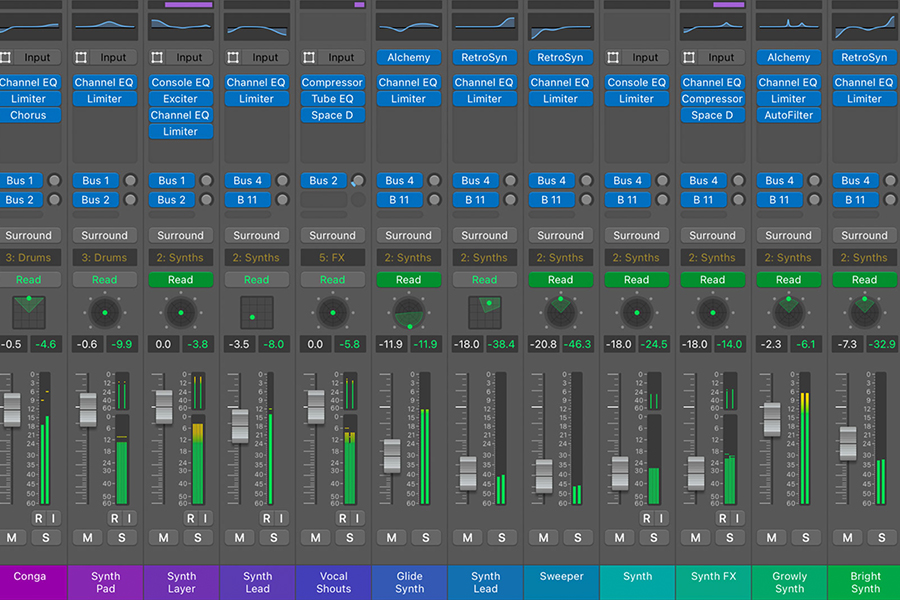Open the surround panner on Synth Pad channel

104,312
